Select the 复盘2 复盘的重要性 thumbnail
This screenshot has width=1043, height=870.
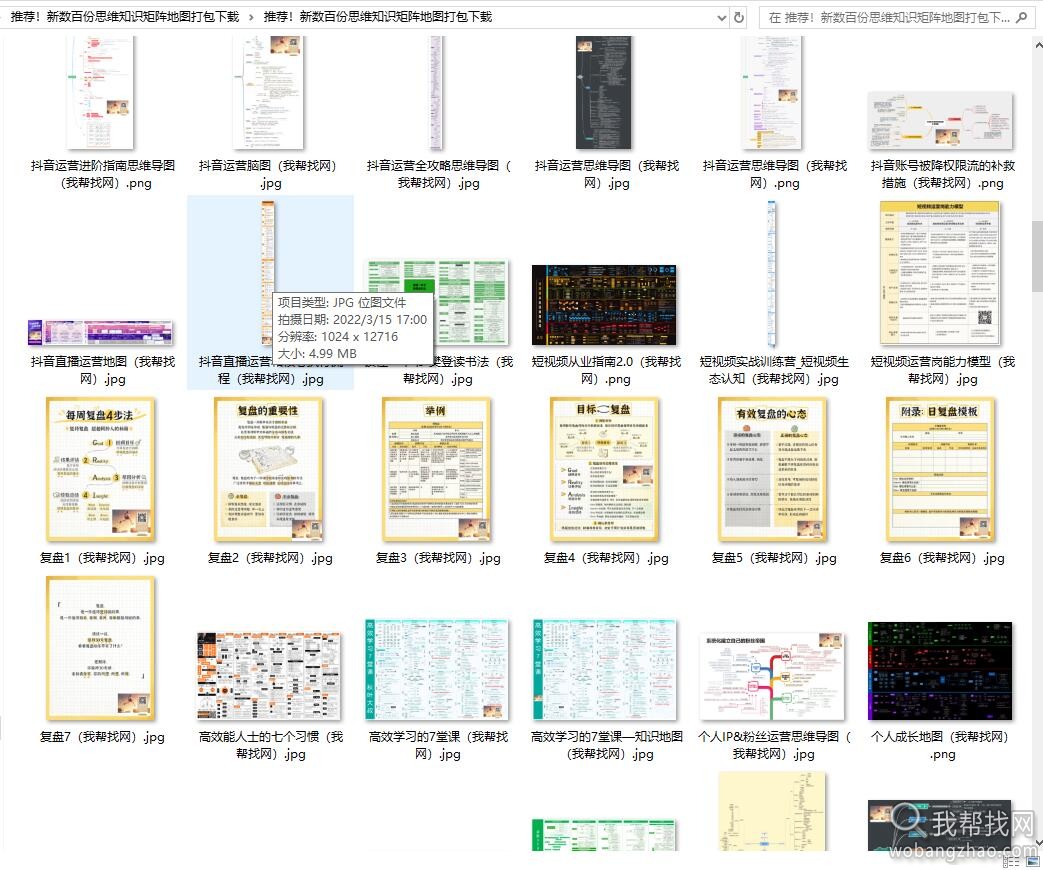tap(268, 470)
